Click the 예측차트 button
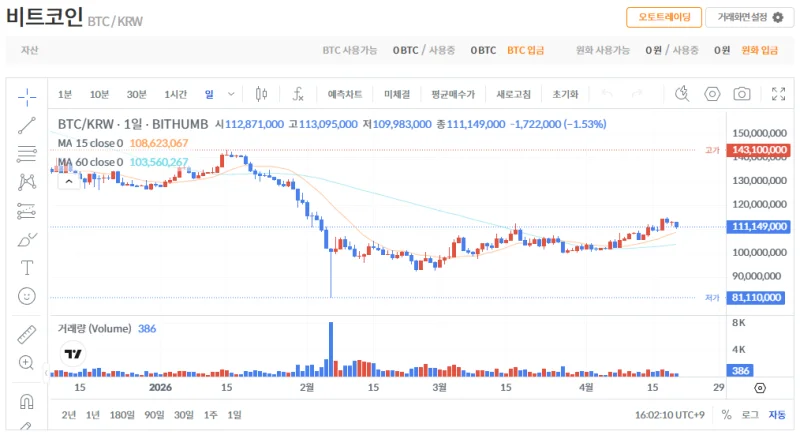800x435 pixels. click(345, 94)
